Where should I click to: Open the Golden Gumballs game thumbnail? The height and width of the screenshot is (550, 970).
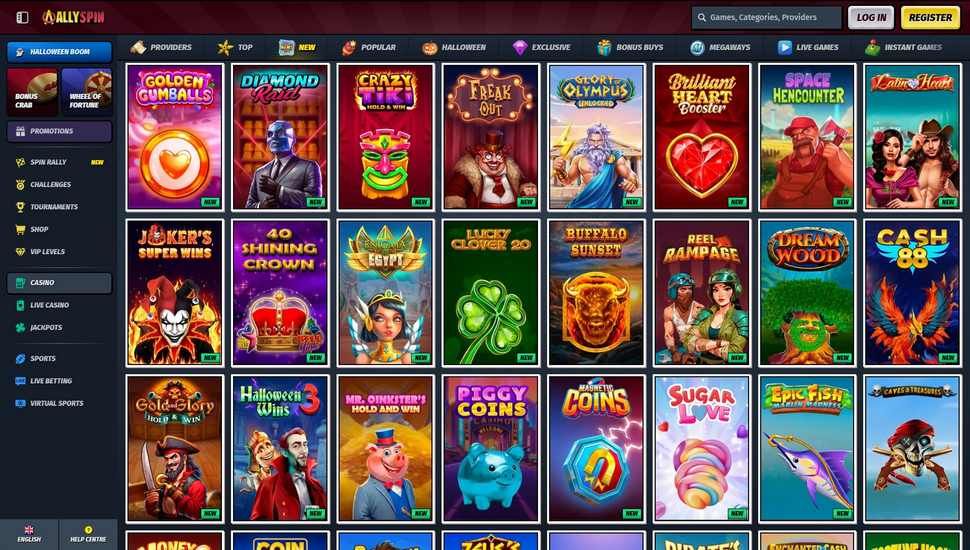click(x=174, y=137)
